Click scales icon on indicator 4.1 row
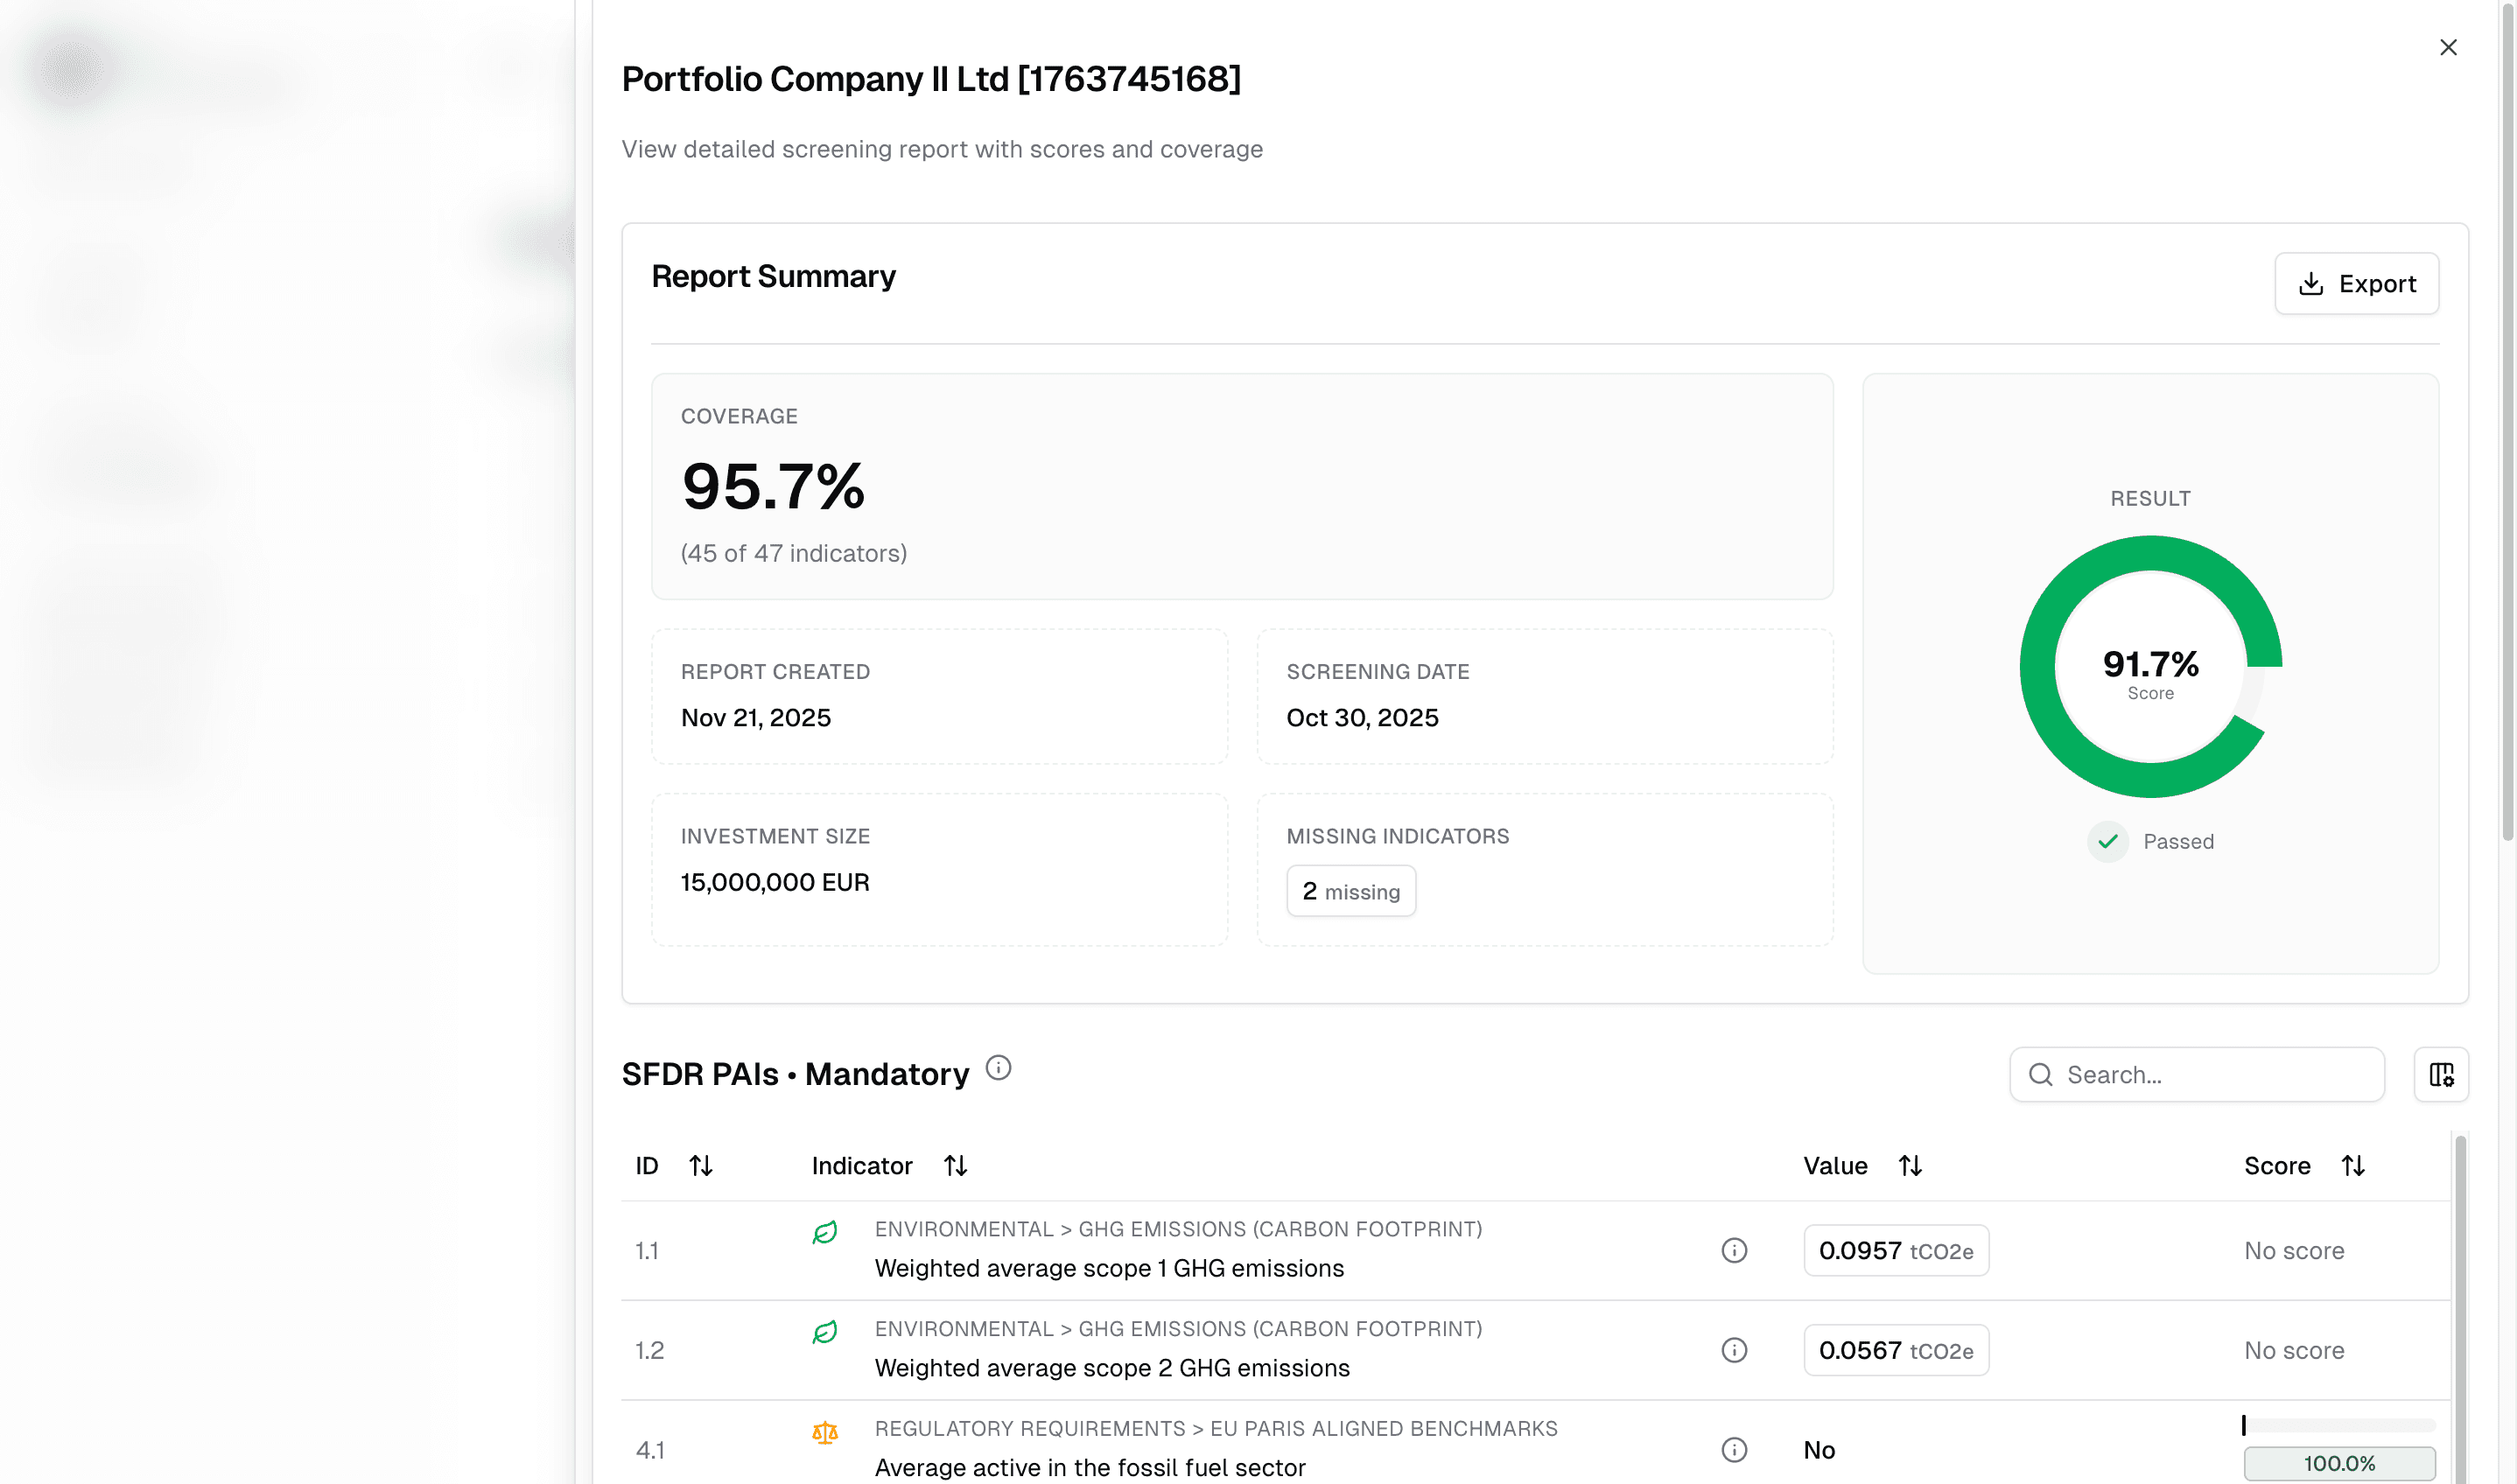Screen dimensions: 2517x1484 pyautogui.click(x=824, y=1432)
